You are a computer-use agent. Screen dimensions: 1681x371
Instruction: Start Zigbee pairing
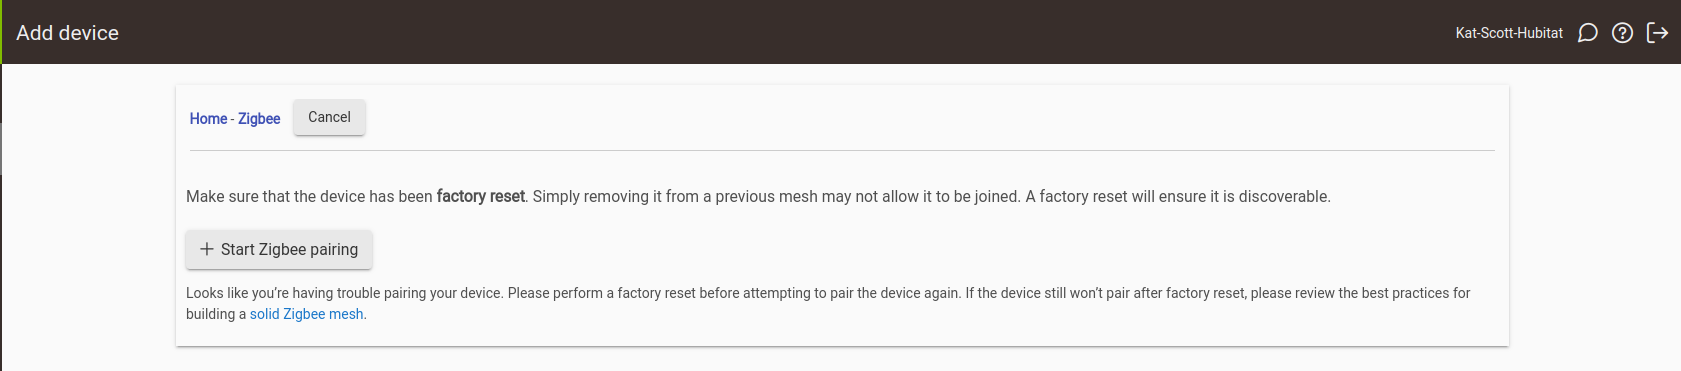coord(279,249)
